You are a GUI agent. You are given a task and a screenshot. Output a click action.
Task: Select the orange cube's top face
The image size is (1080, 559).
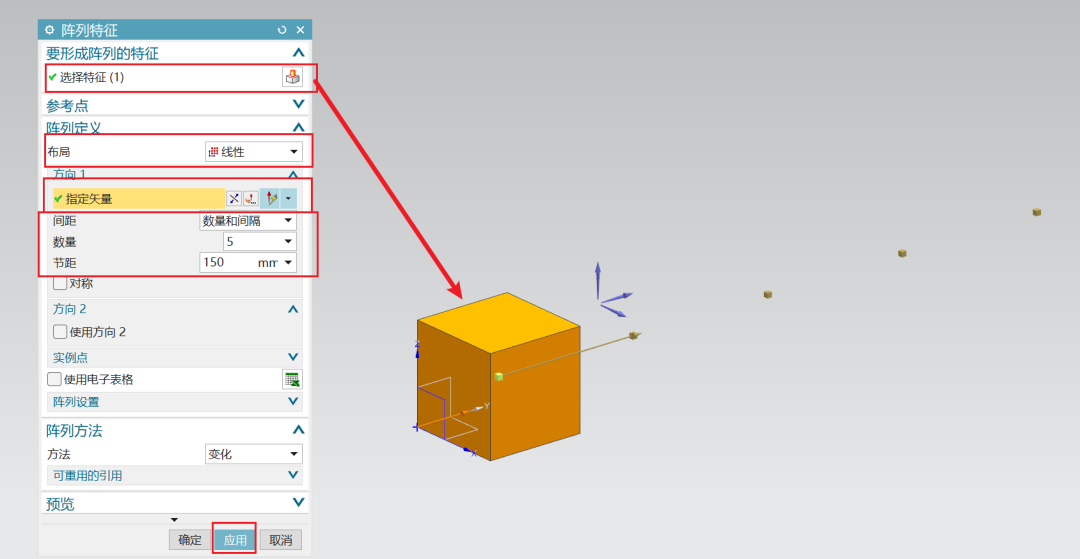(x=499, y=322)
